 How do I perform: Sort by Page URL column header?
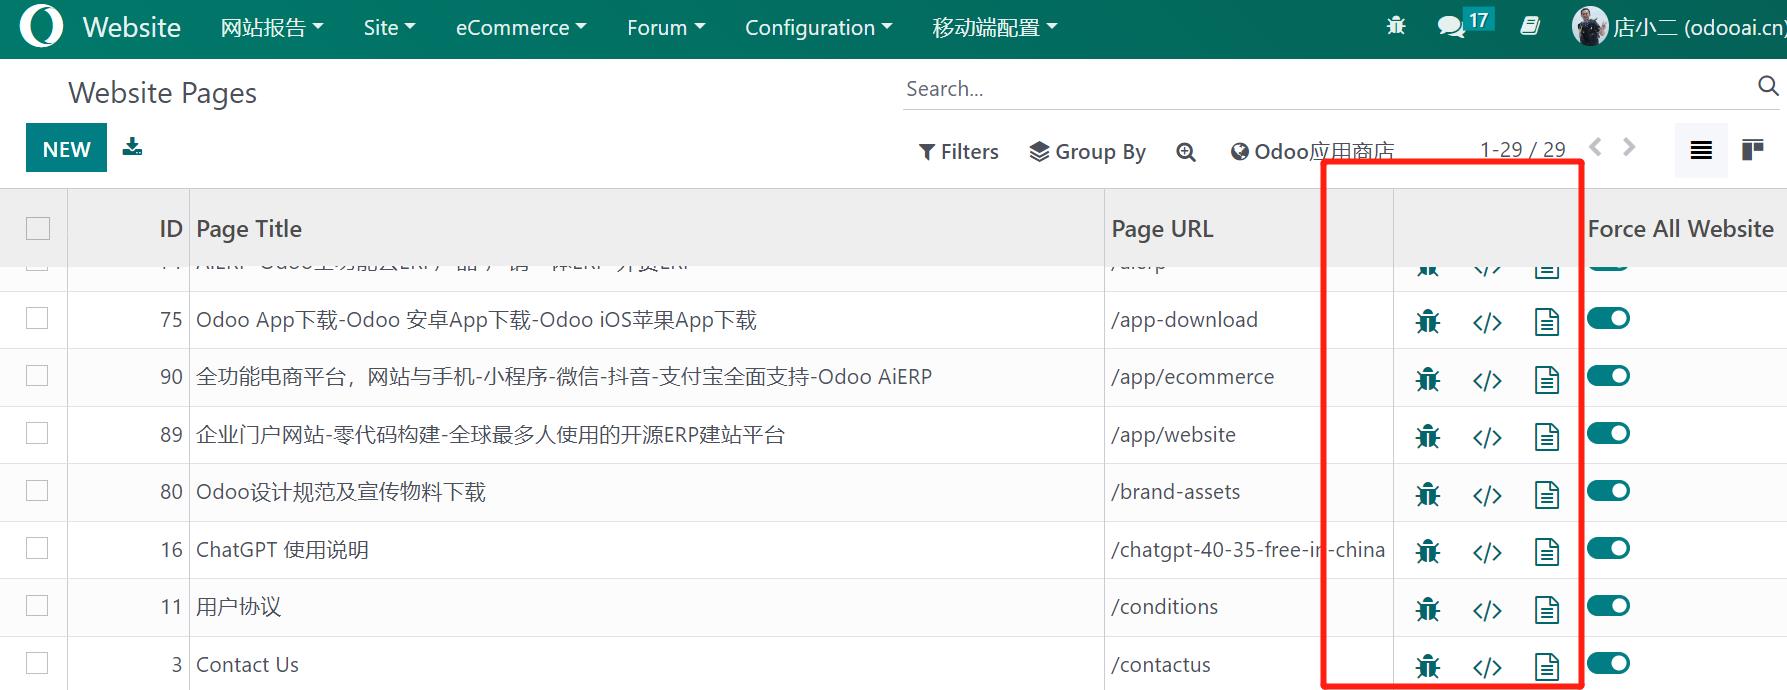[1163, 229]
